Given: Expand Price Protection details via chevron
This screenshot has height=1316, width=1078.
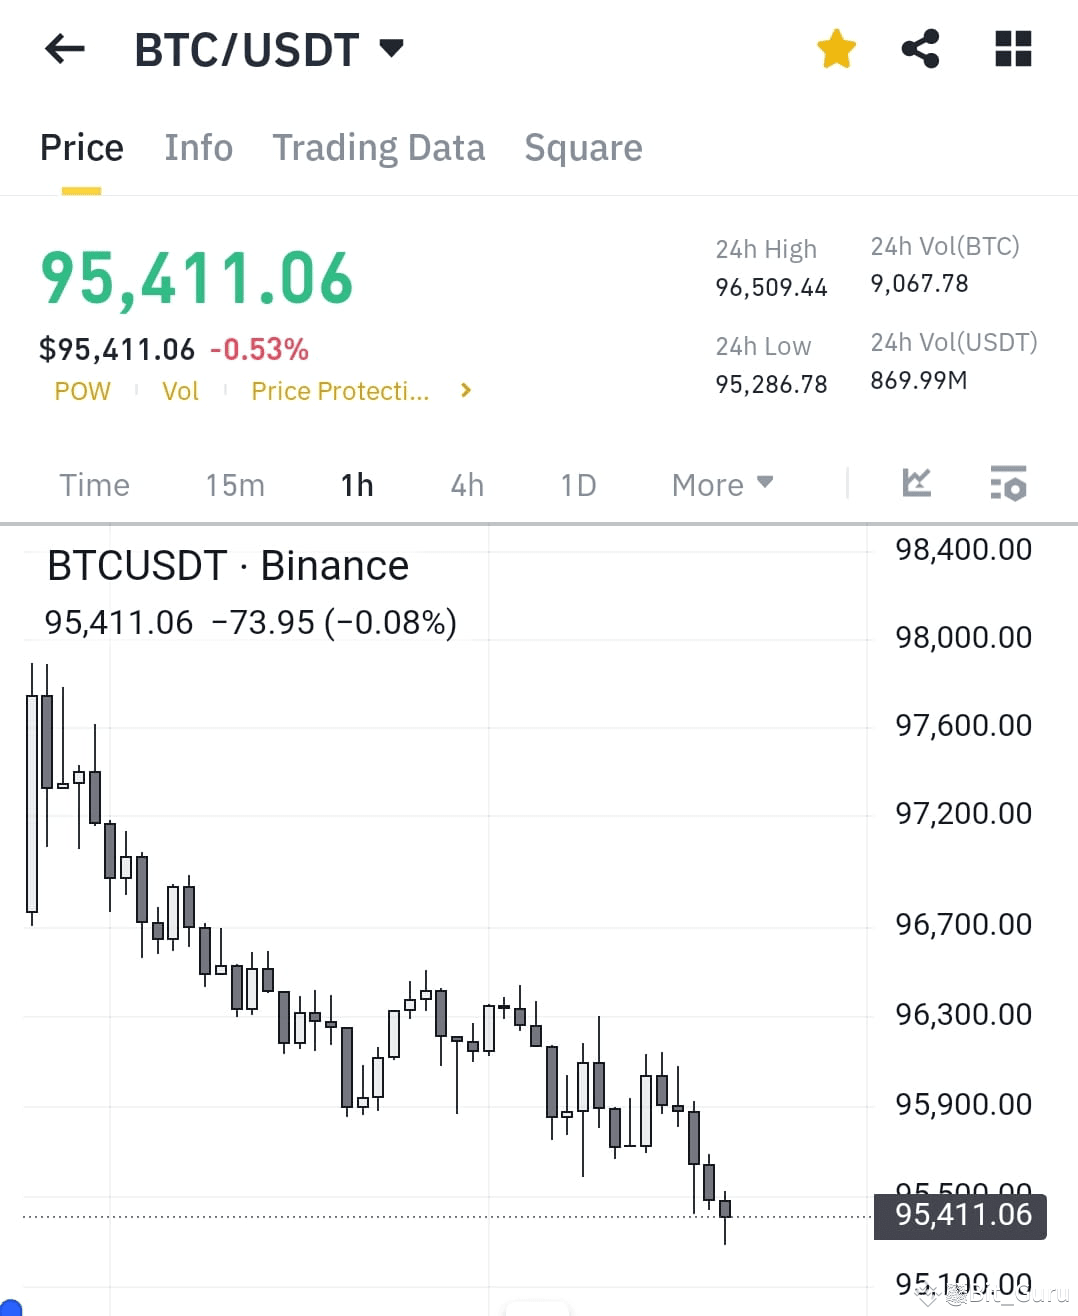Looking at the screenshot, I should point(465,391).
